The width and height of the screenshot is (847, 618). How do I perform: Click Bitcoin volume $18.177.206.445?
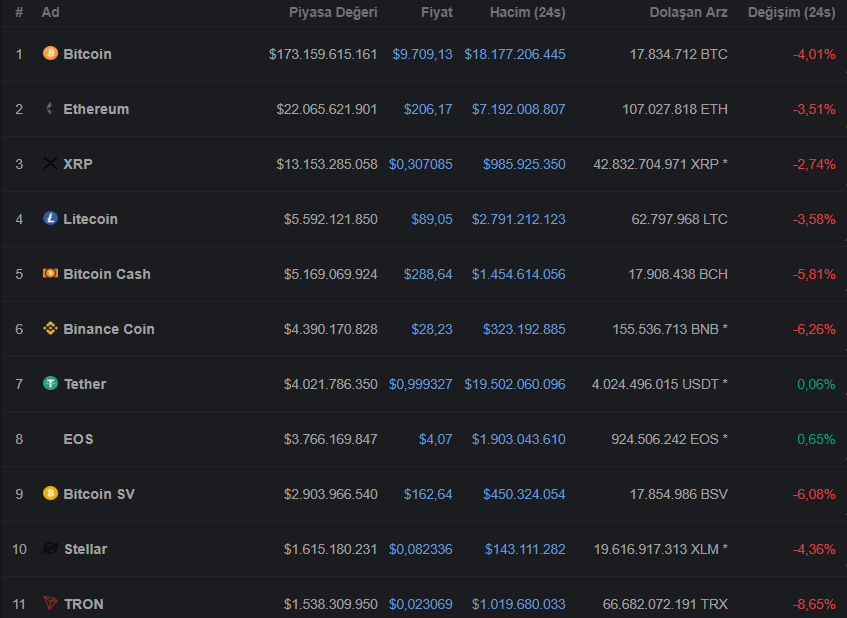515,54
